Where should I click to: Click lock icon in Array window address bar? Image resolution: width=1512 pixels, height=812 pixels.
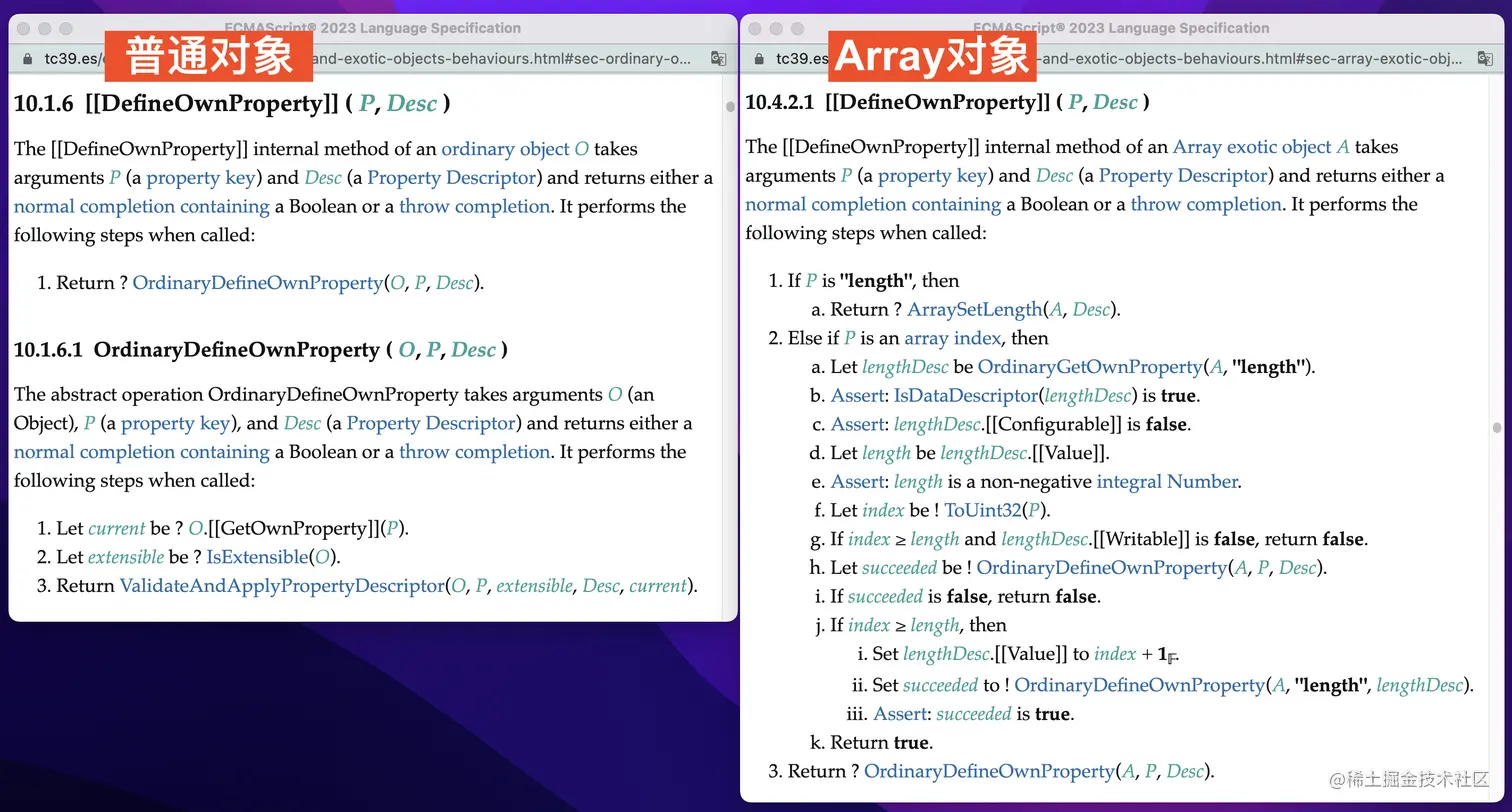[760, 60]
